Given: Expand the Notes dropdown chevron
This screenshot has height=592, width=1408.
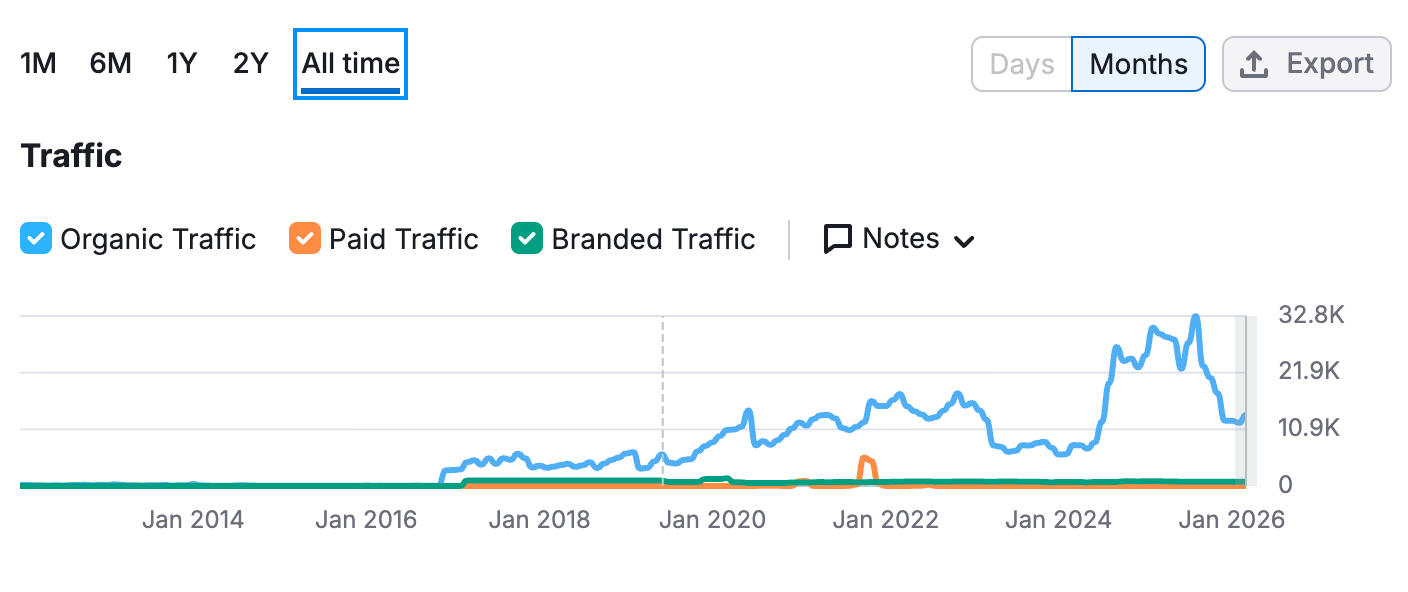Looking at the screenshot, I should tap(964, 241).
